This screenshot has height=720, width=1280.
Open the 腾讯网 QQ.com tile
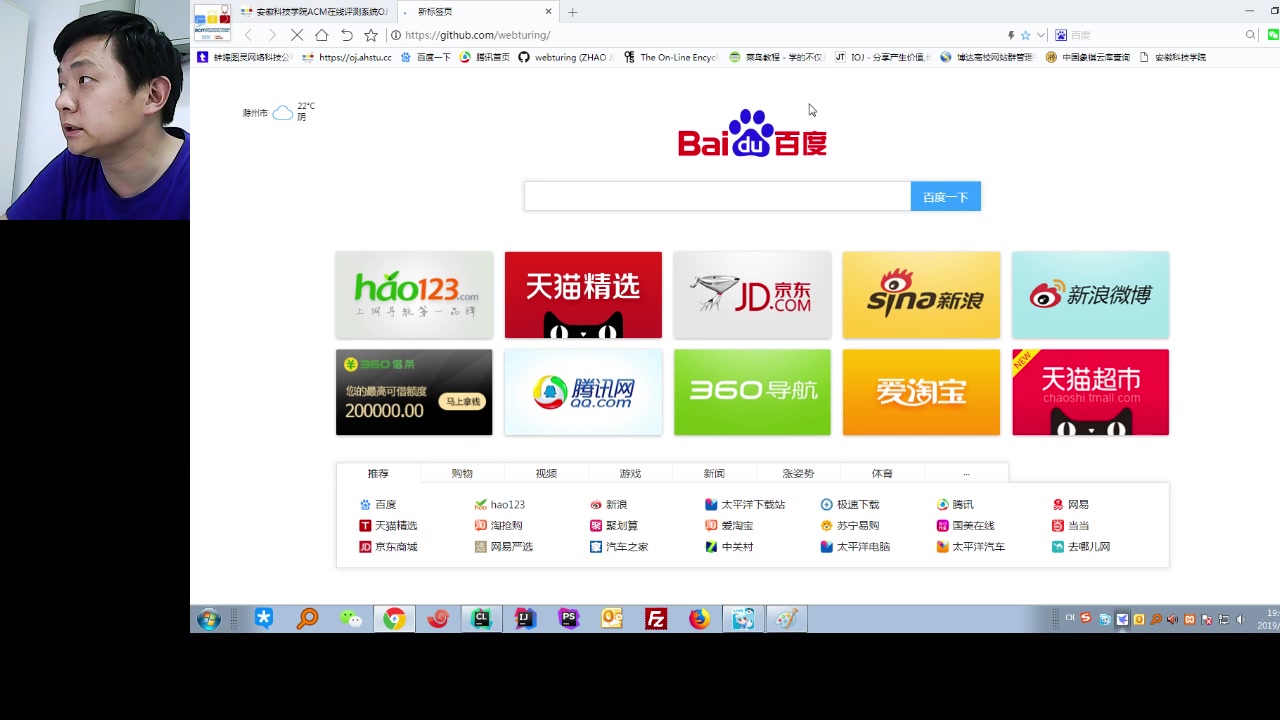click(x=583, y=392)
